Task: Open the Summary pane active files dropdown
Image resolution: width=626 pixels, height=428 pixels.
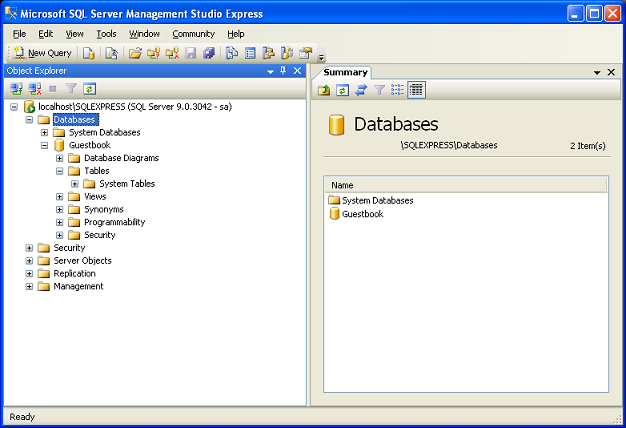Action: click(597, 73)
